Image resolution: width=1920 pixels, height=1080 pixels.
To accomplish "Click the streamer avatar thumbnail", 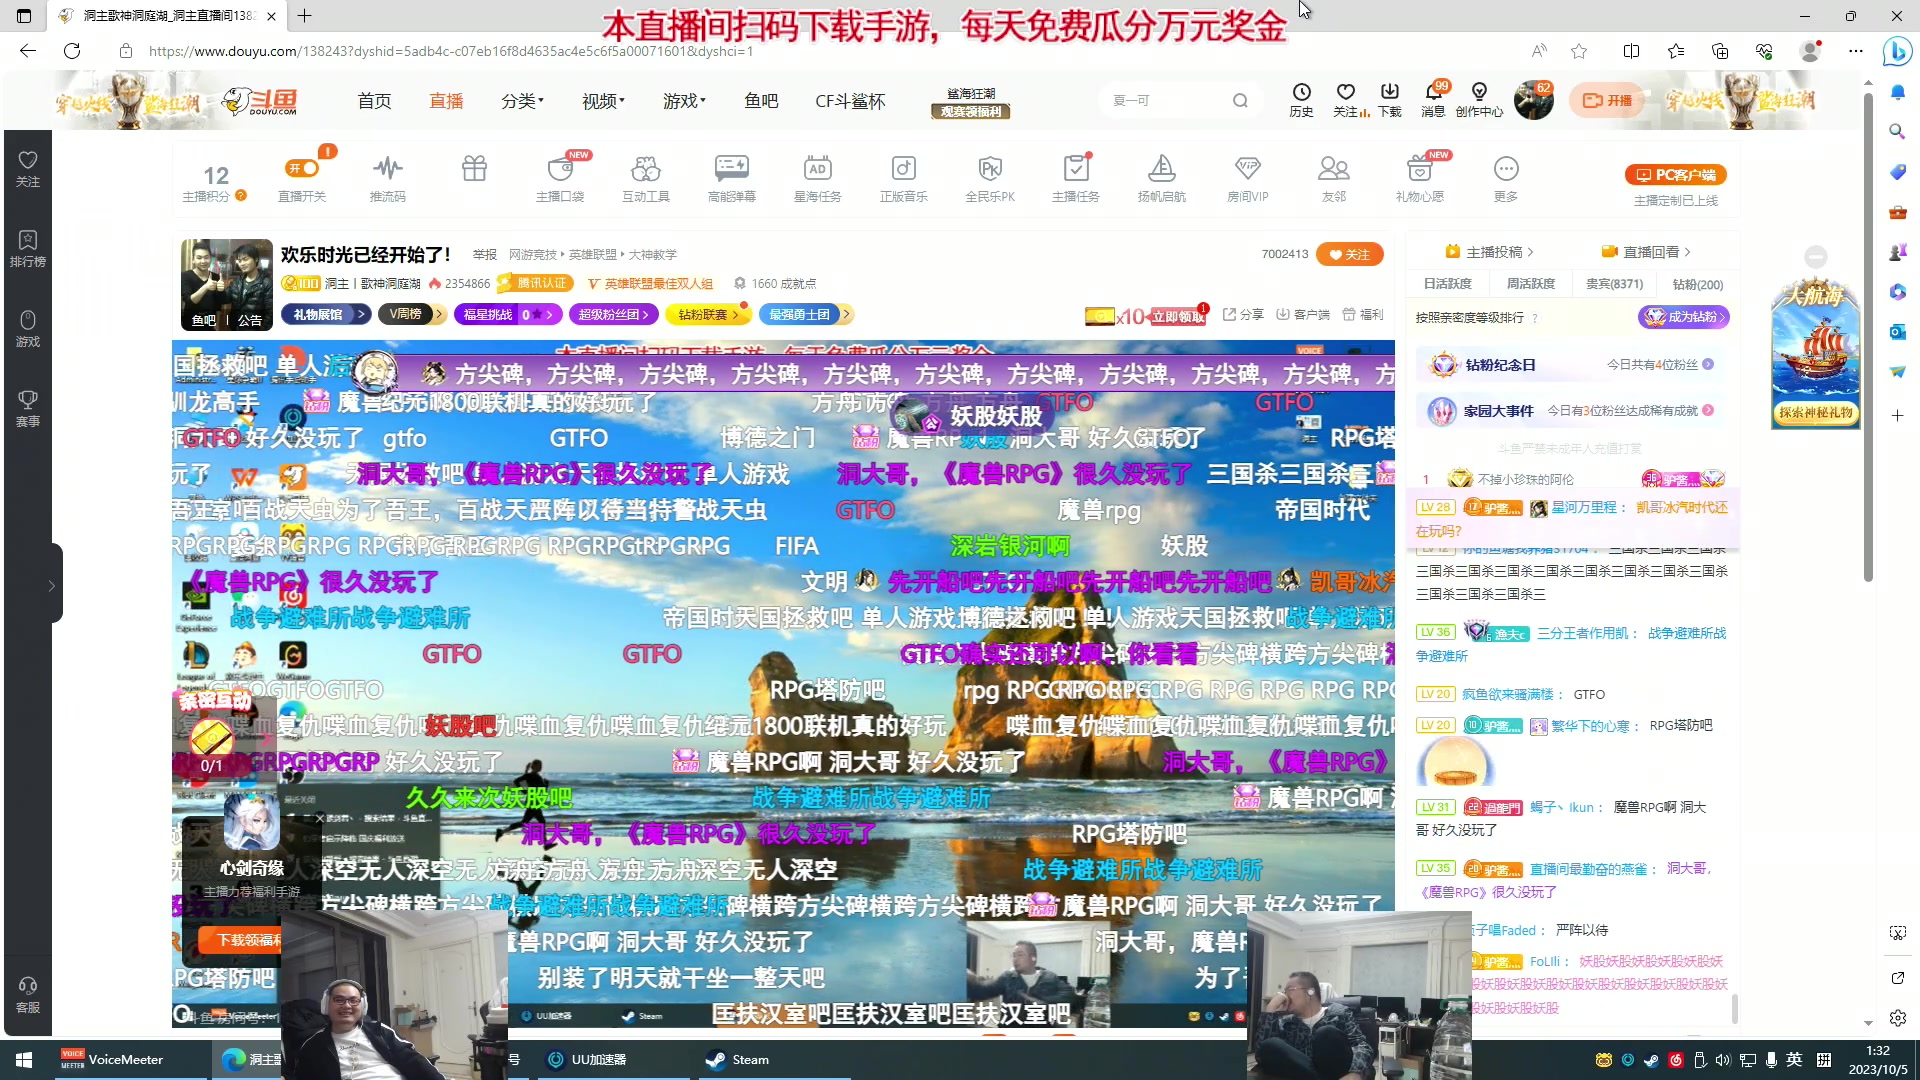I will point(227,285).
